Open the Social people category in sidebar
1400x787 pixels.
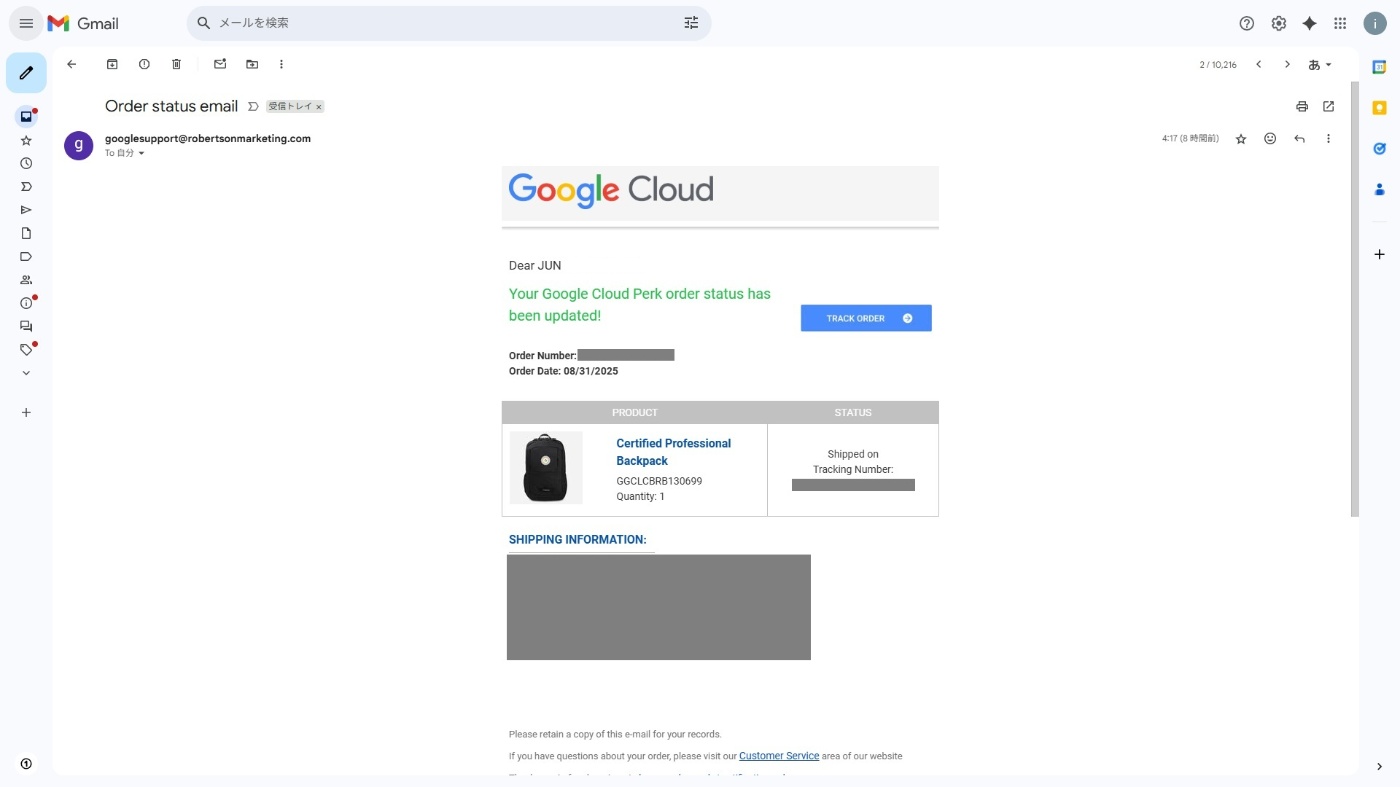(x=26, y=280)
